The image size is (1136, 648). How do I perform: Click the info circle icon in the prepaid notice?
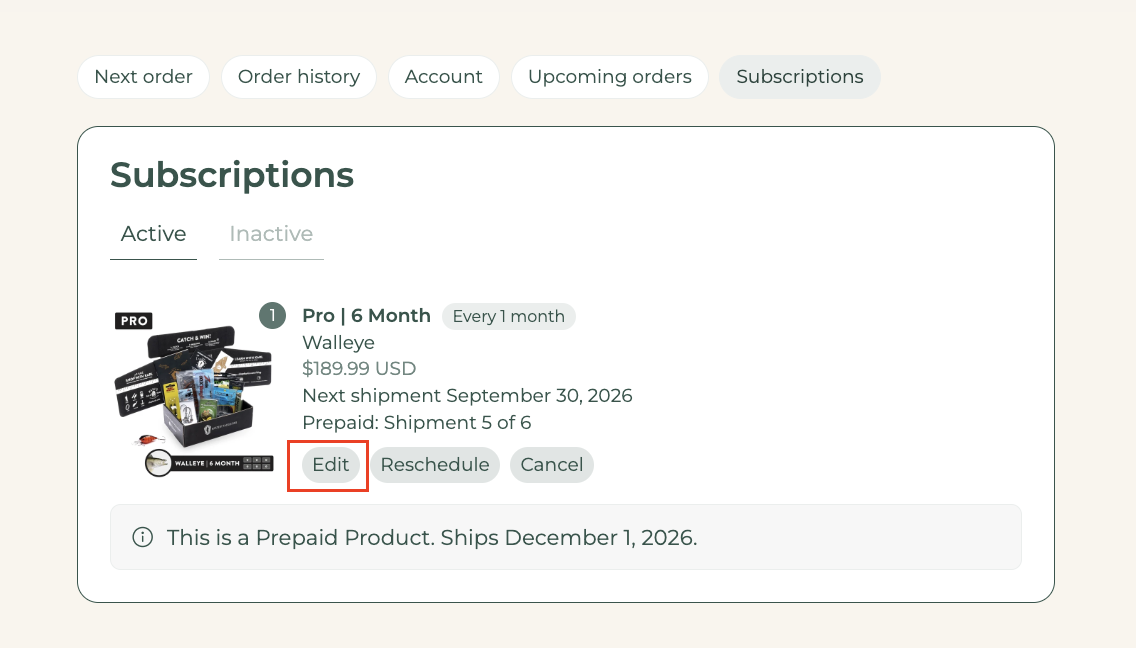(143, 537)
